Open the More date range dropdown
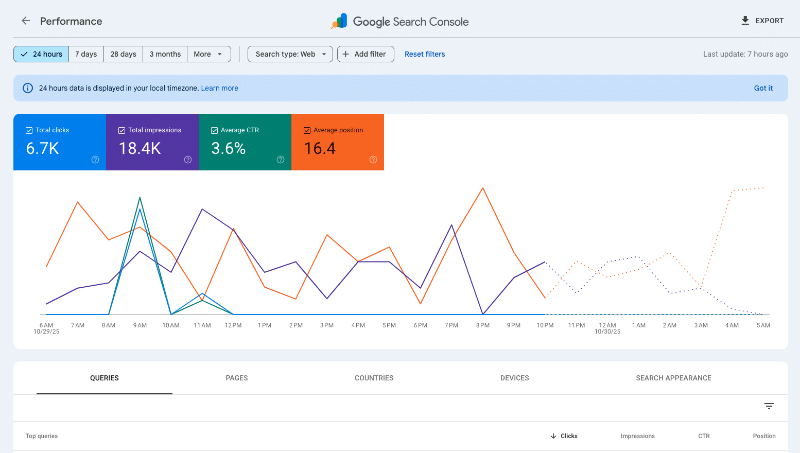This screenshot has height=453, width=800. pos(209,54)
